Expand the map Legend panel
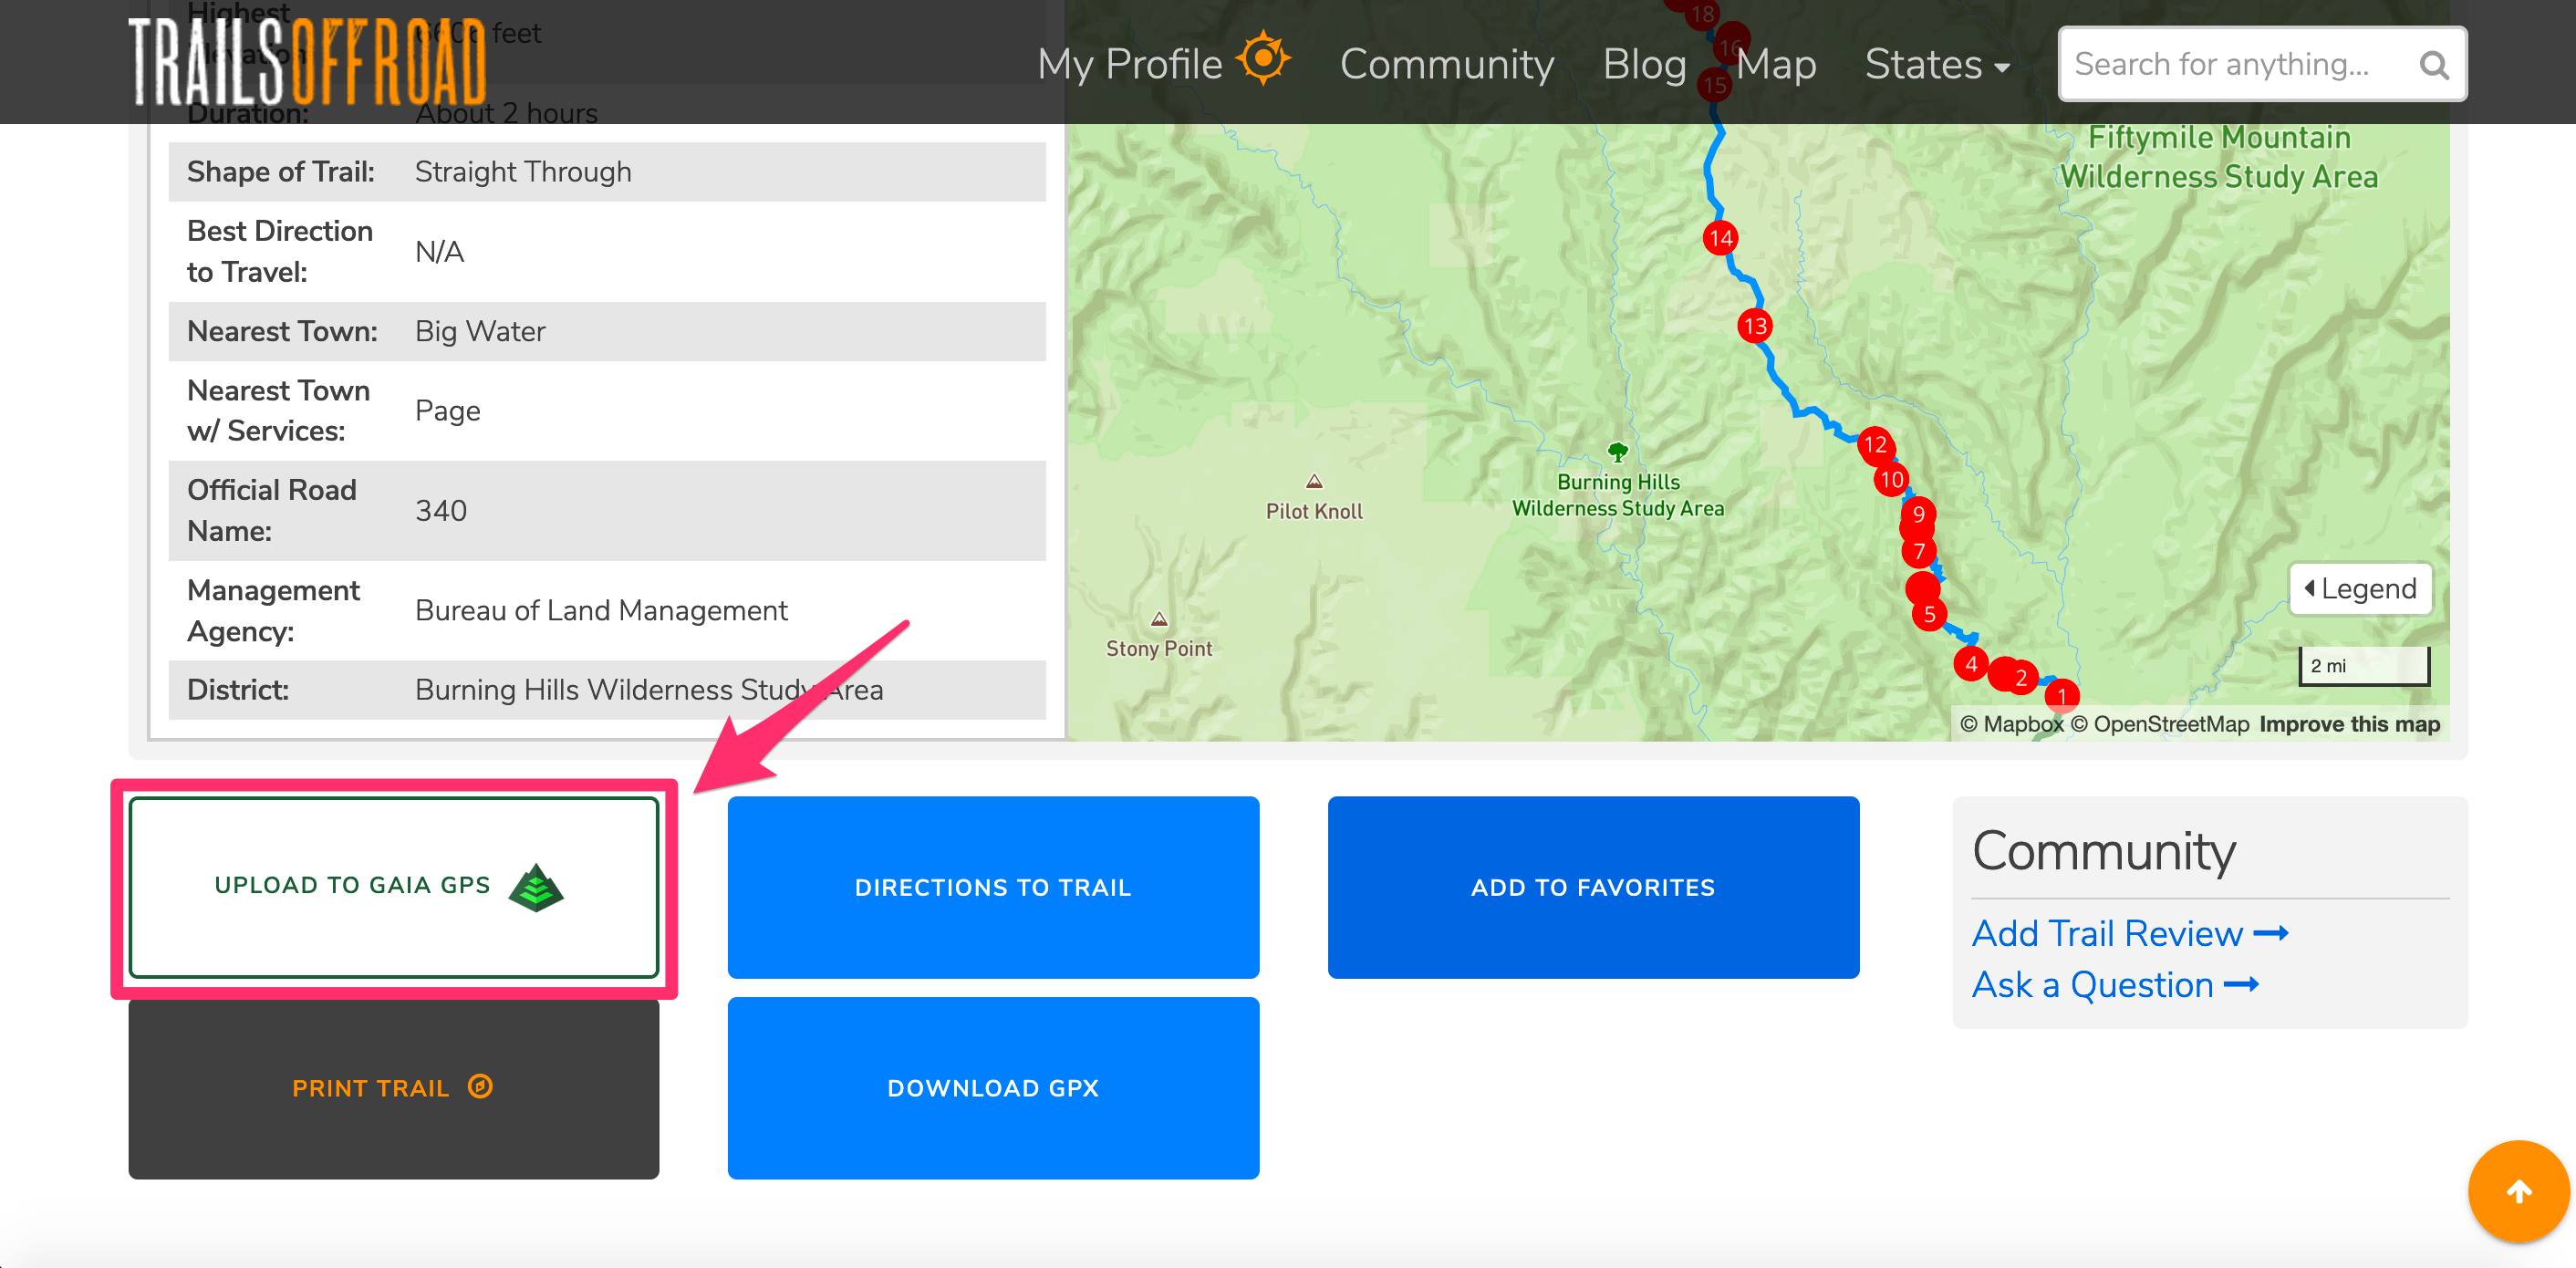The image size is (2576, 1268). (x=2360, y=589)
